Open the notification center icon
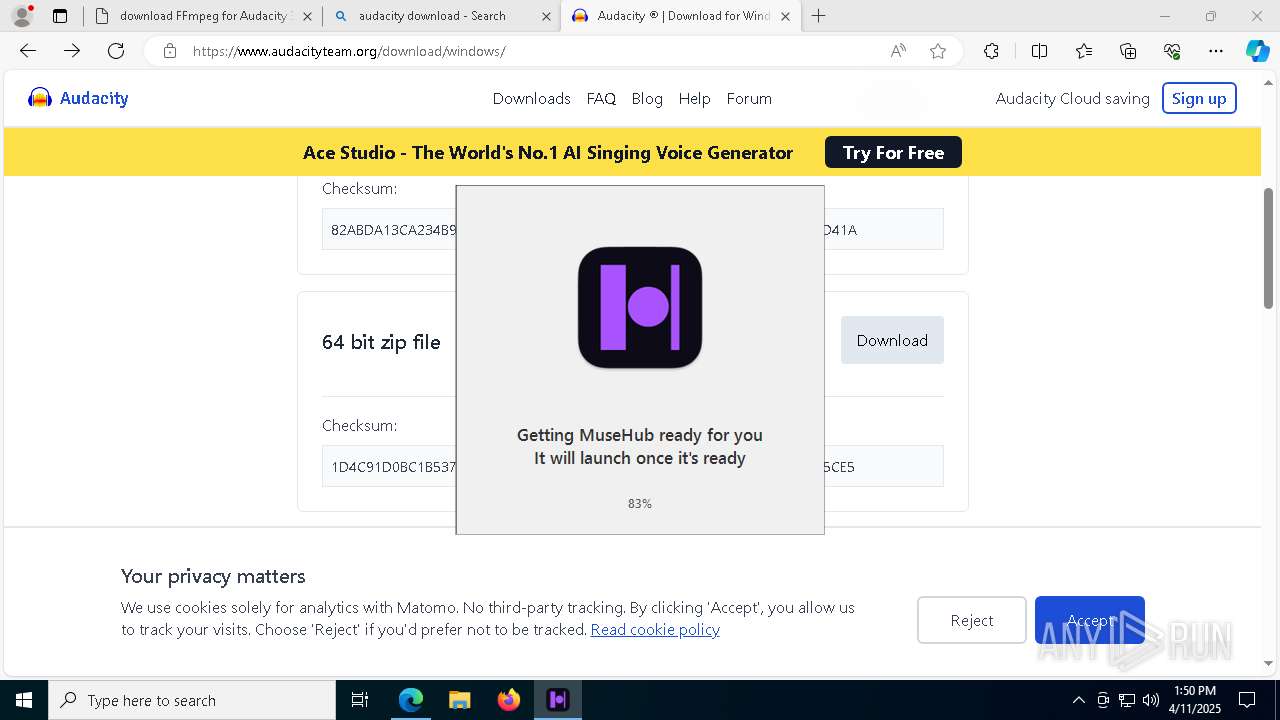 (x=1247, y=700)
